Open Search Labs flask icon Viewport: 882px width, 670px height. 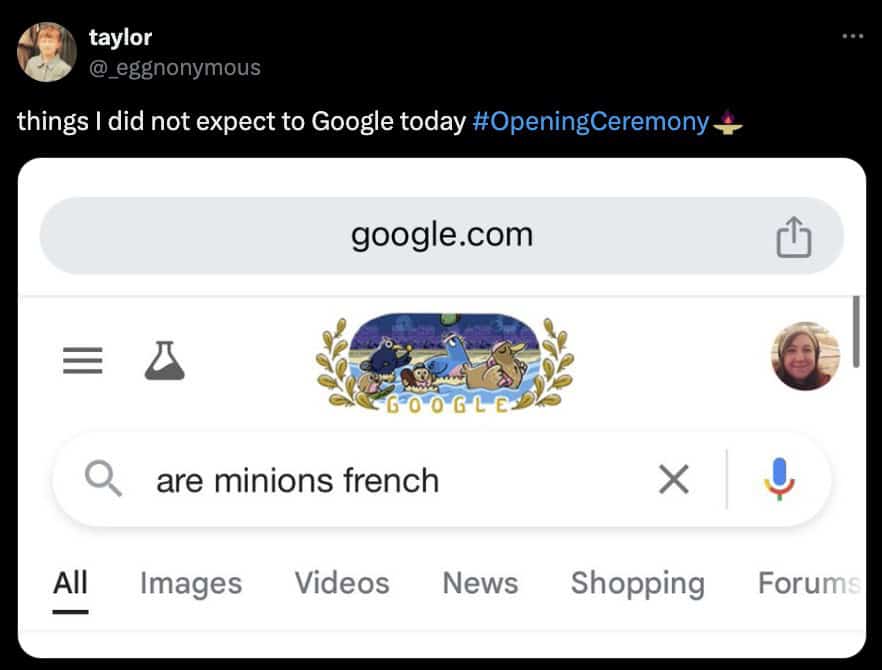pos(164,360)
